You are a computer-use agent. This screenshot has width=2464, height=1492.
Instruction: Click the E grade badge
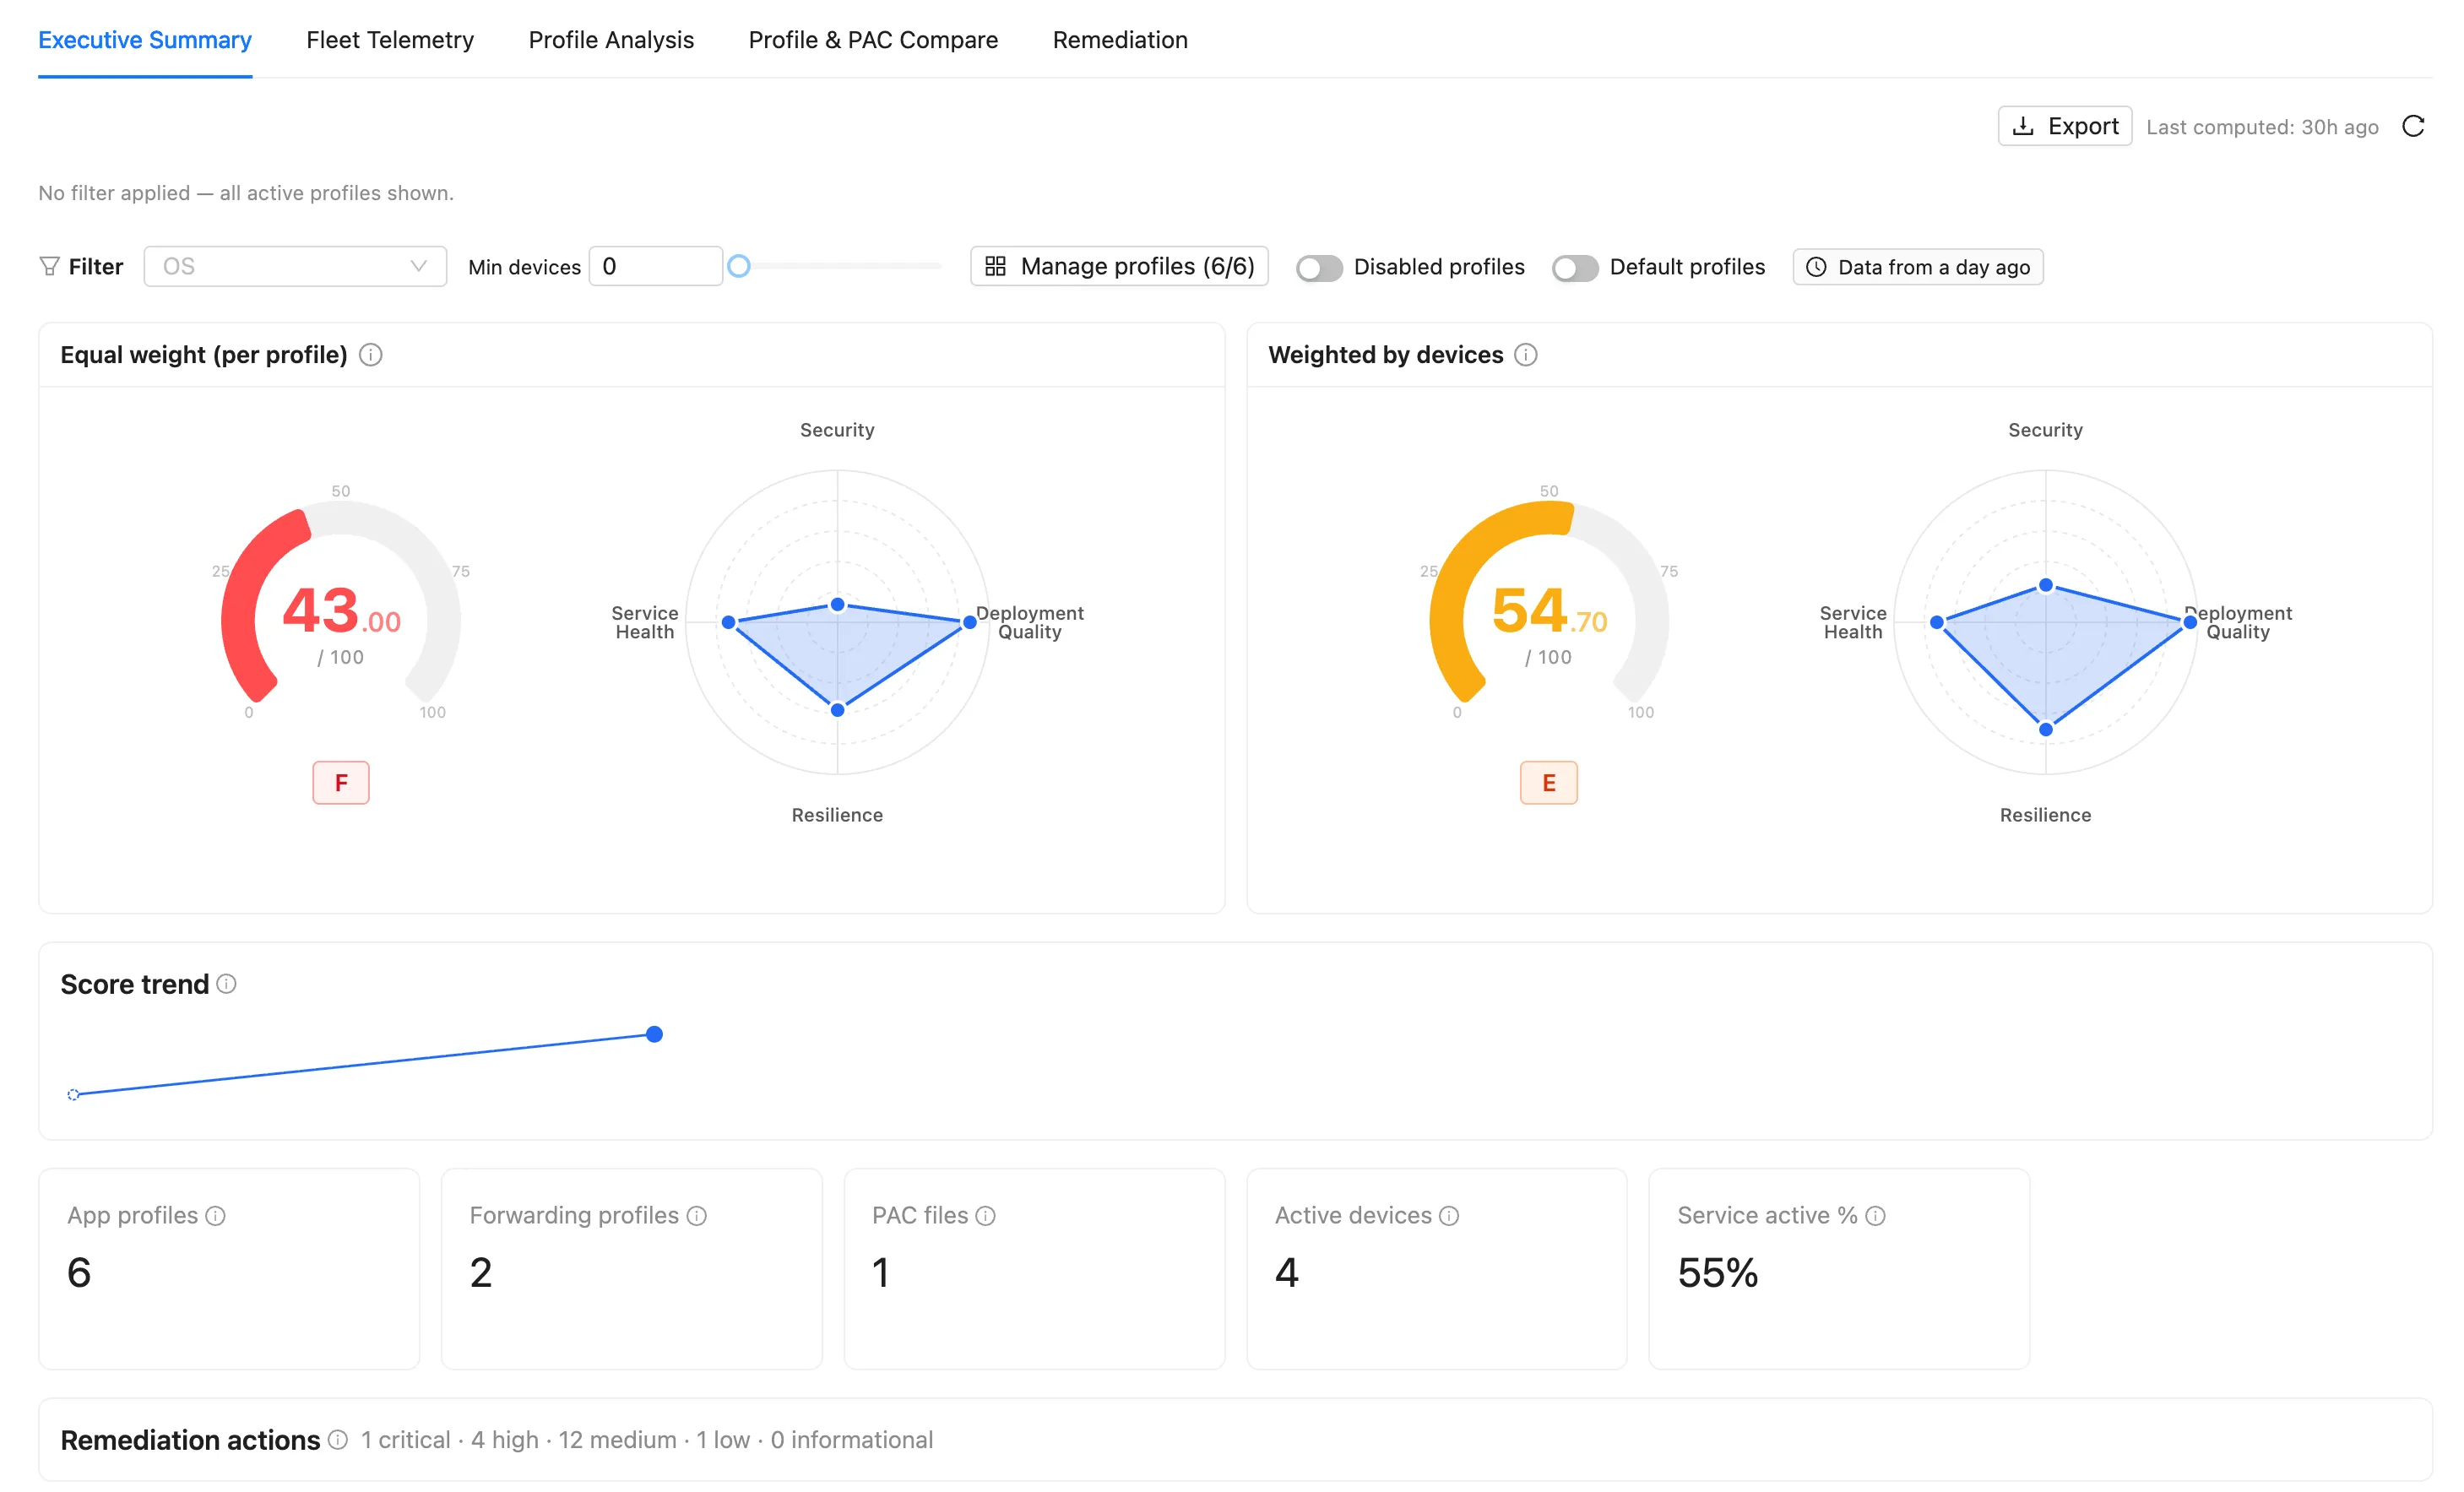tap(1549, 783)
